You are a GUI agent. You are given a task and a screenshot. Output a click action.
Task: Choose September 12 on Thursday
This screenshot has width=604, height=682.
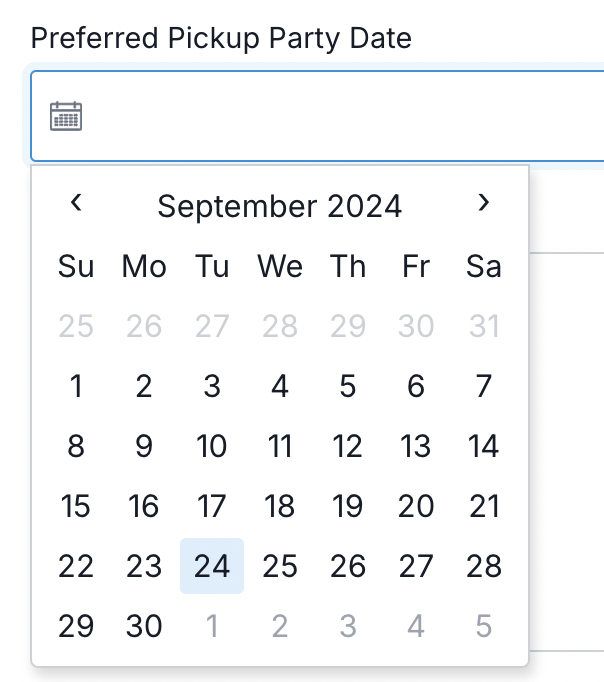pos(348,446)
